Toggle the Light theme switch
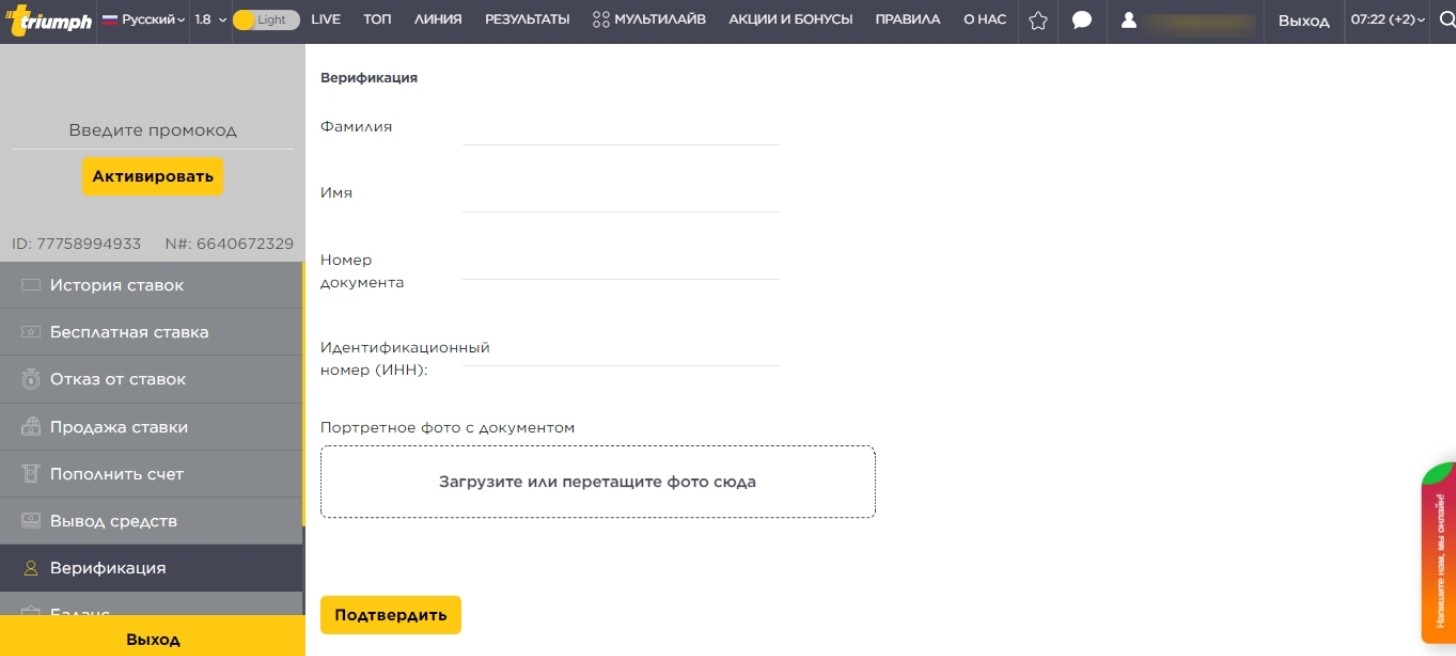 [266, 20]
